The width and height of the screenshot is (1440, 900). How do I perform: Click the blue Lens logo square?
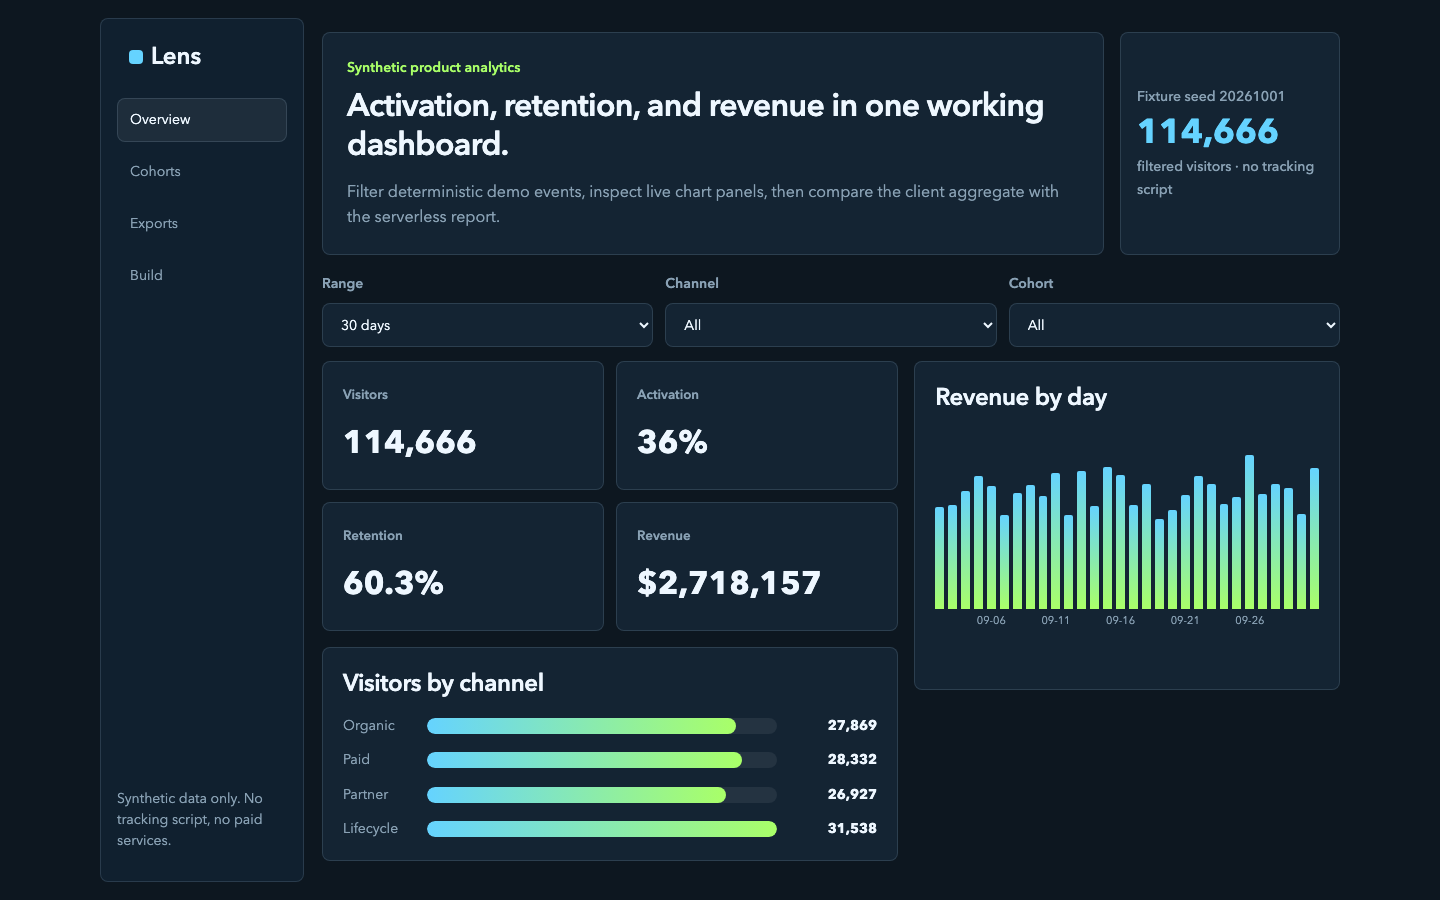point(136,57)
